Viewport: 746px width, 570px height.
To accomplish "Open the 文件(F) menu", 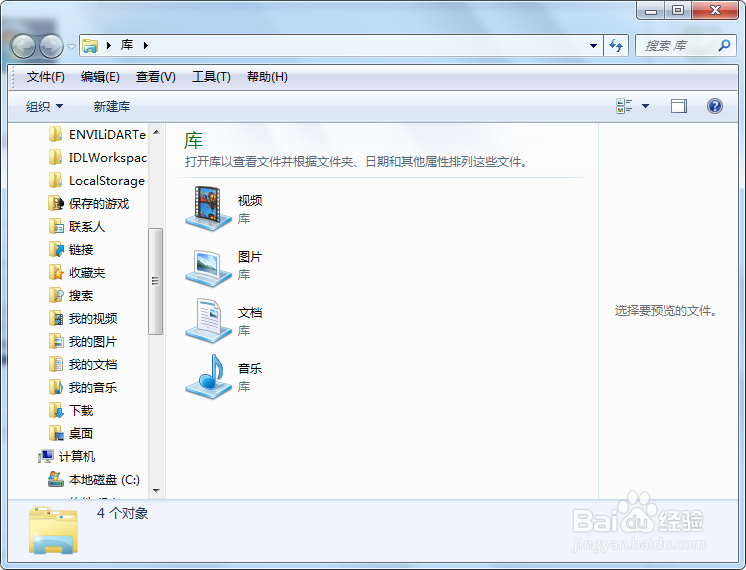I will click(45, 77).
